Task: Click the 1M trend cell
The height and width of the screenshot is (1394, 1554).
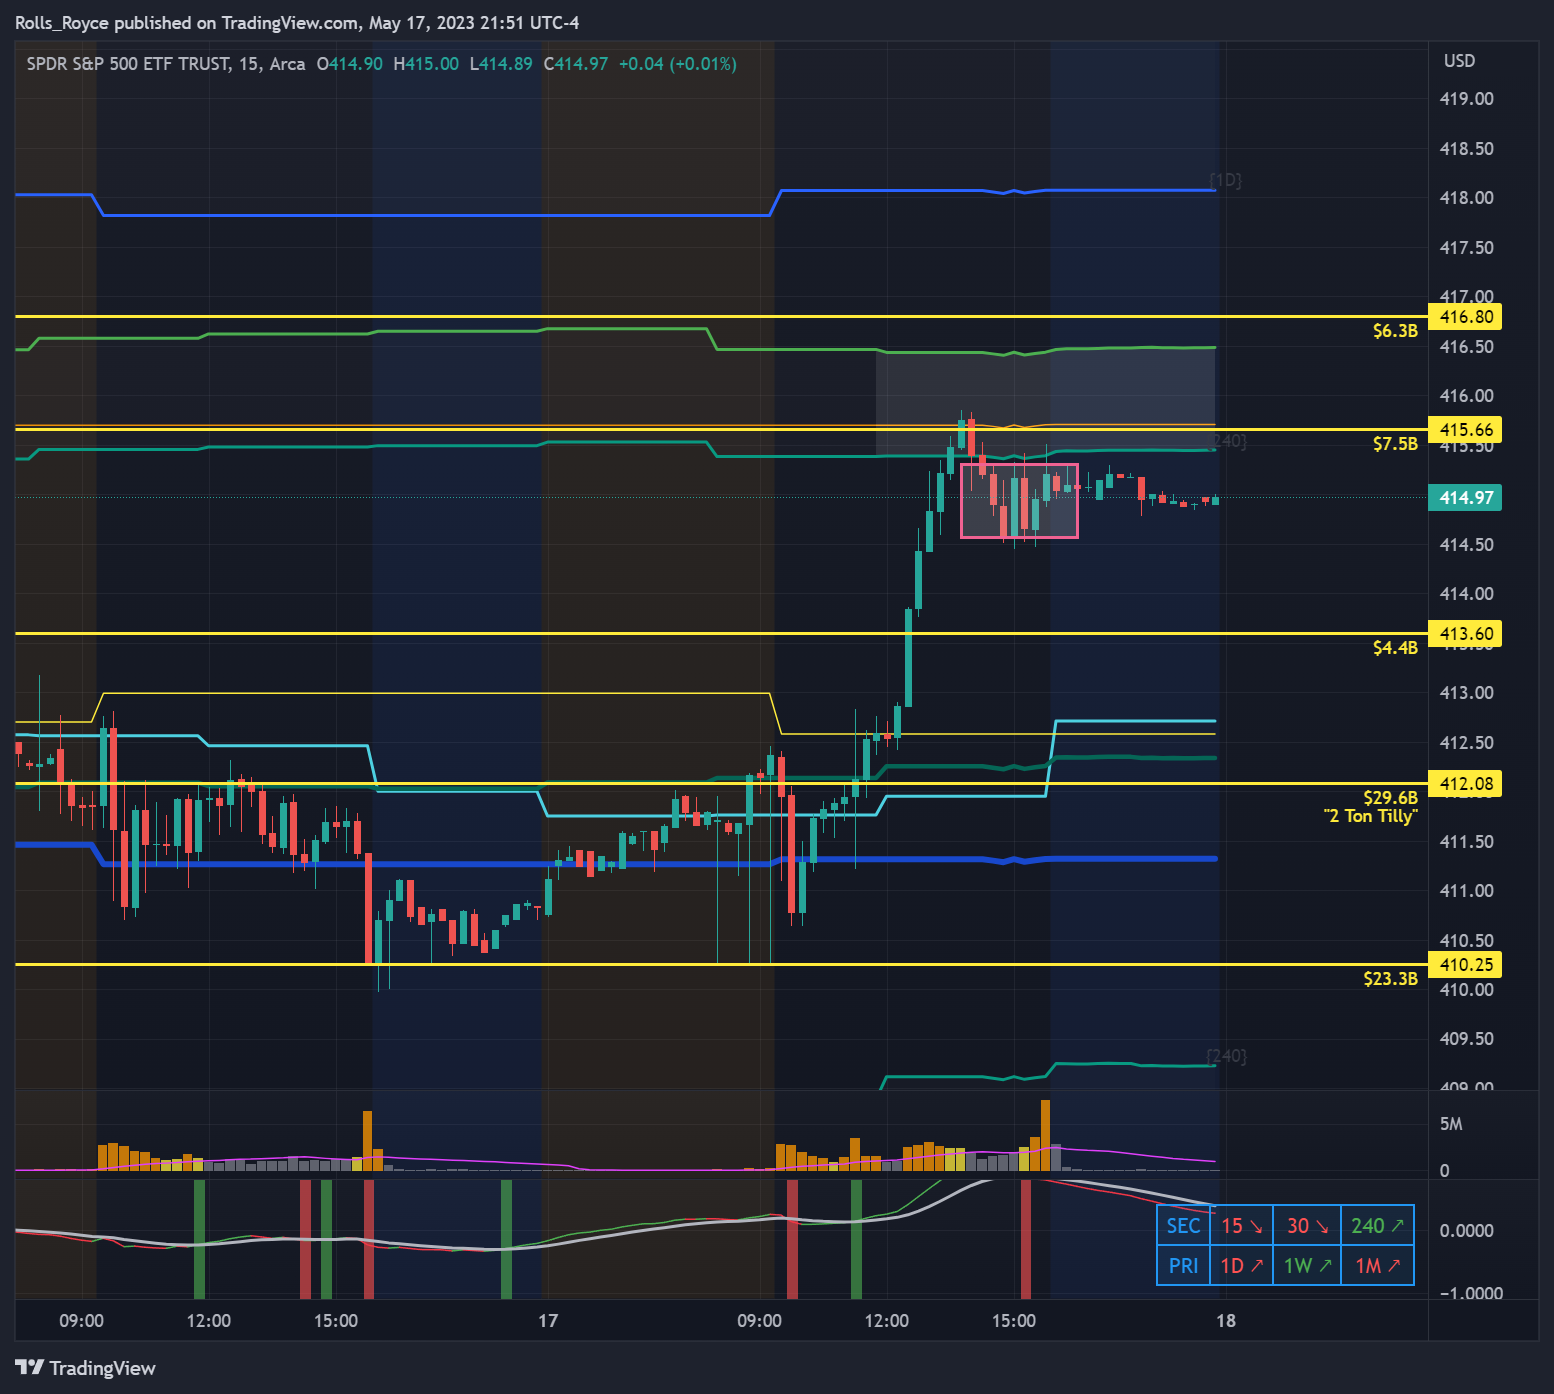Action: pos(1377,1266)
